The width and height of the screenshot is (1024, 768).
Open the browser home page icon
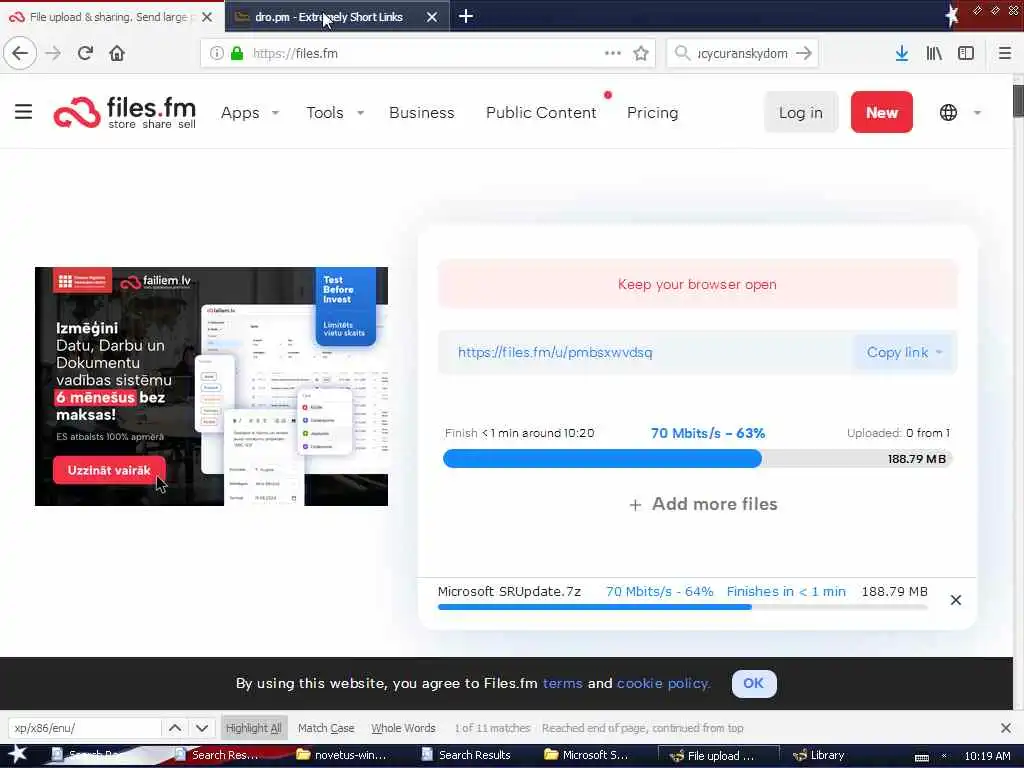[x=117, y=53]
